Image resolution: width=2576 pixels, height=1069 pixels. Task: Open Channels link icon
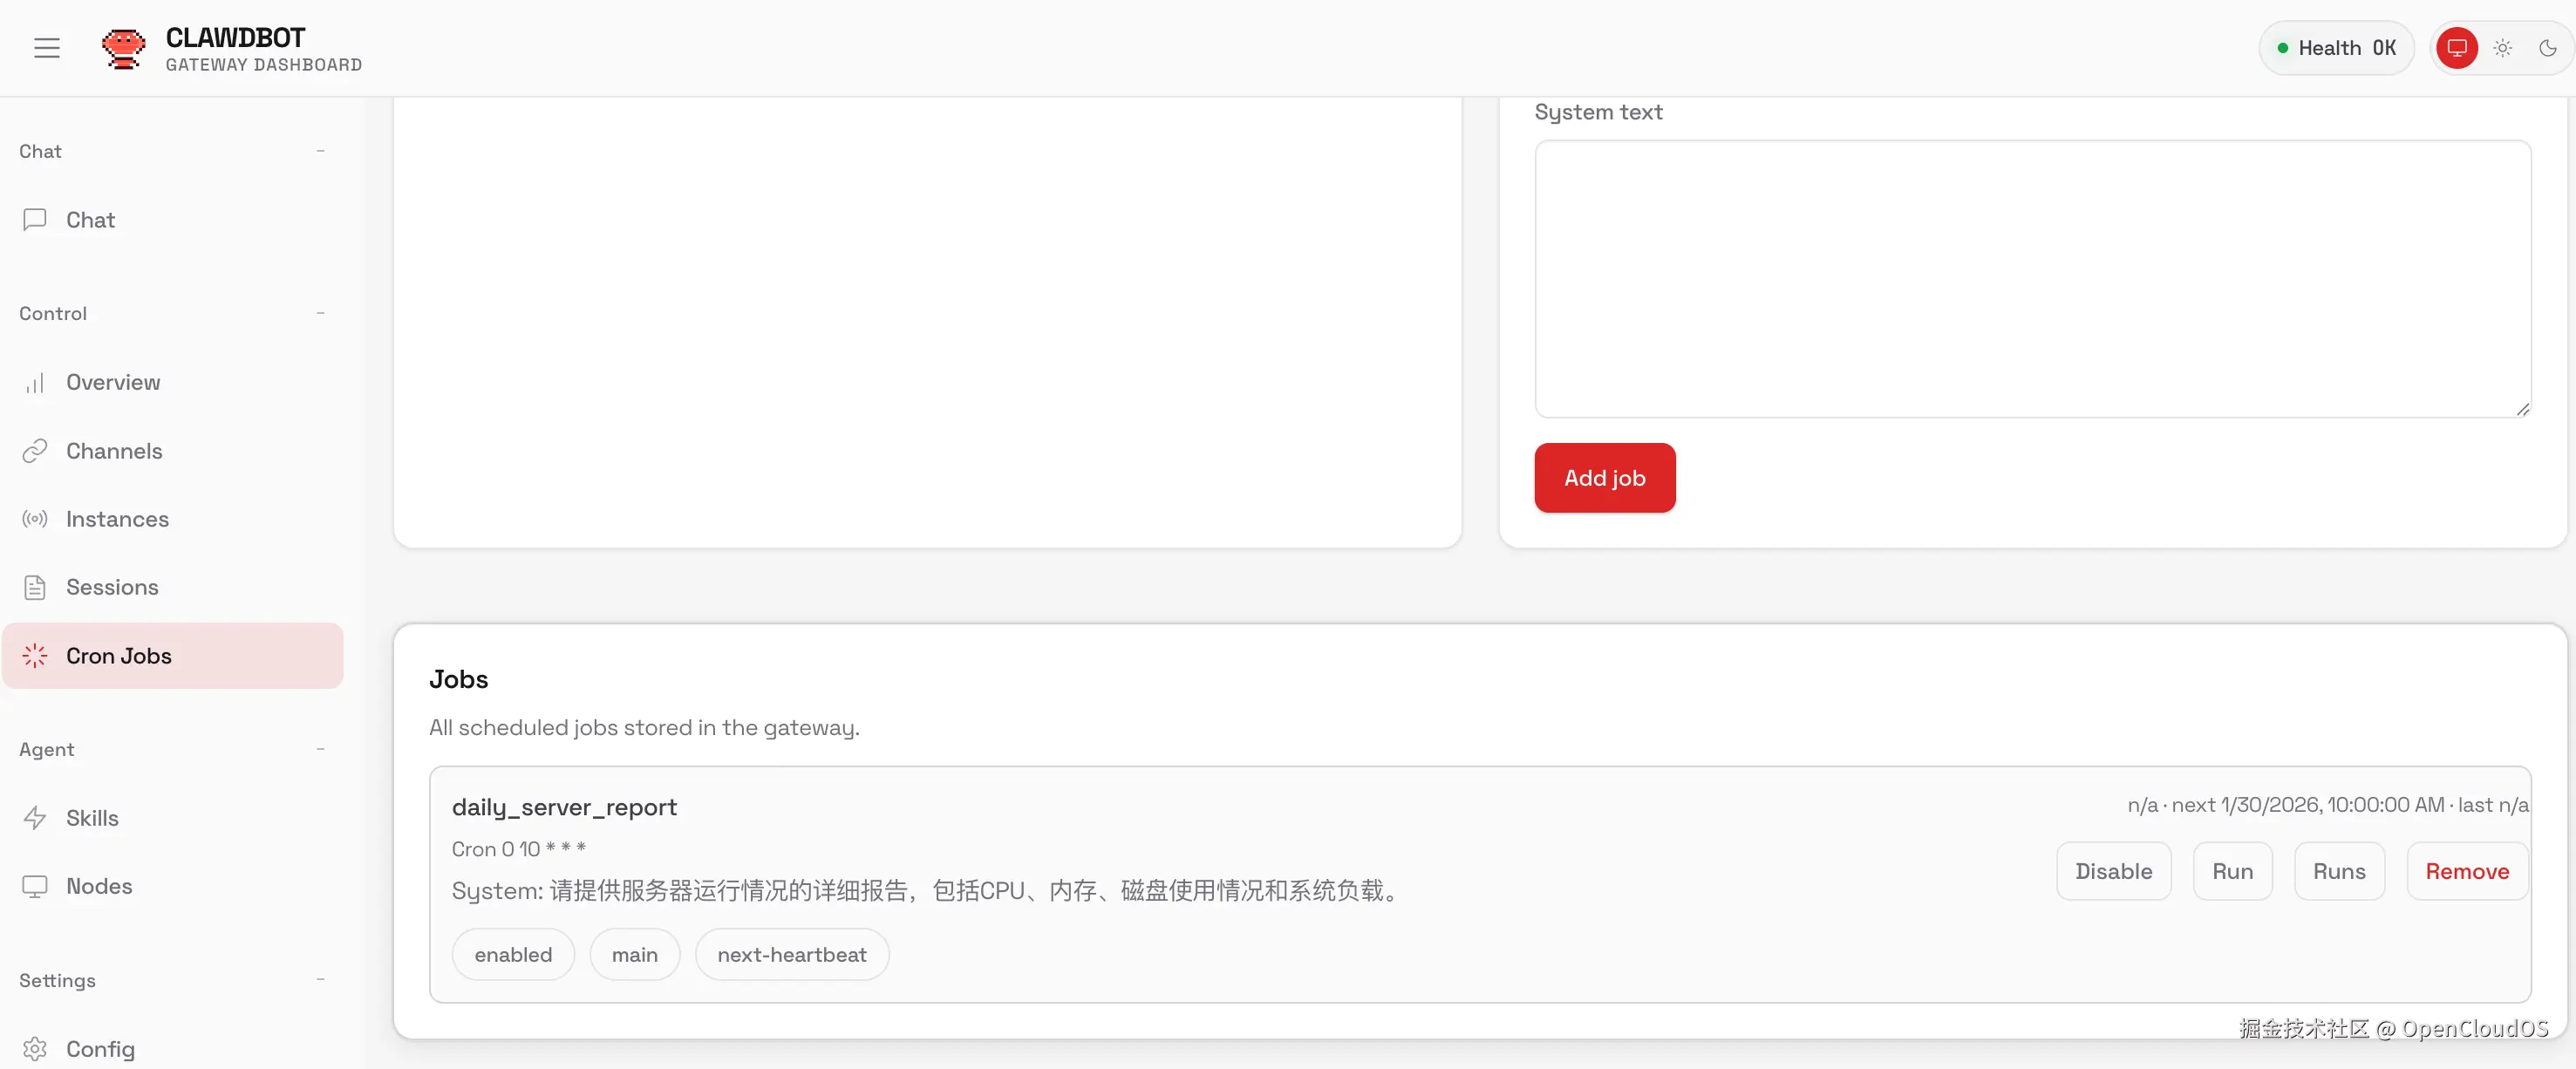point(35,451)
